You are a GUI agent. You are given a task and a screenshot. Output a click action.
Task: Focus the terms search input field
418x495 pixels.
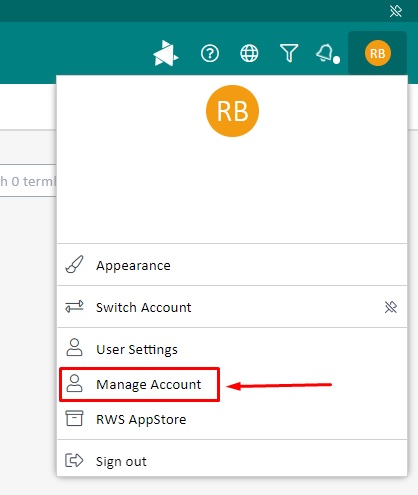tap(28, 181)
